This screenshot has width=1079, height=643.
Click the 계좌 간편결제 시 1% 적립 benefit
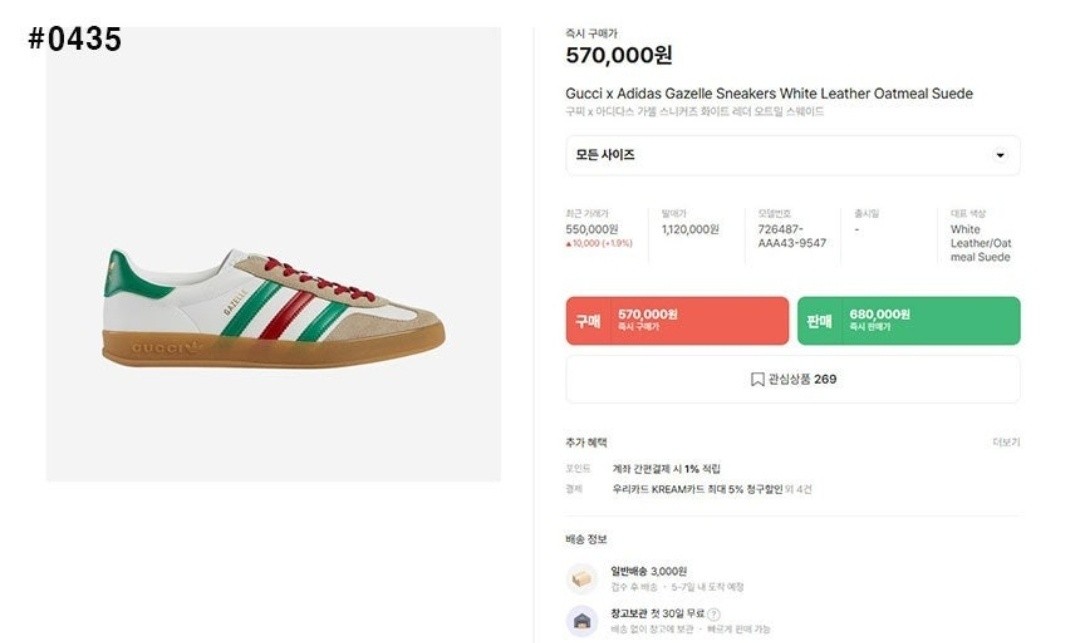pyautogui.click(x=666, y=468)
